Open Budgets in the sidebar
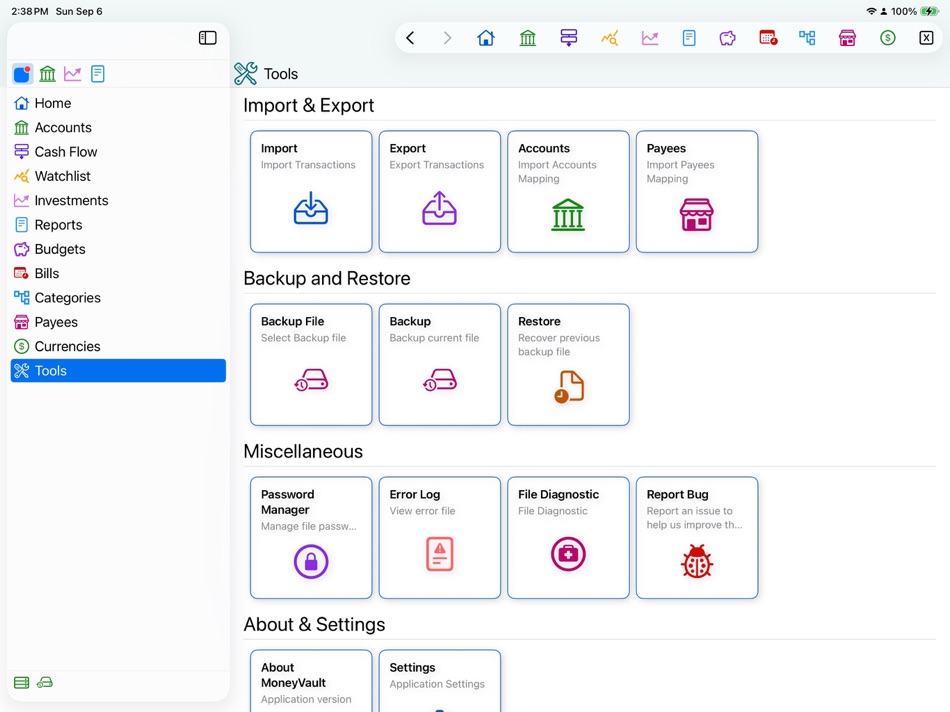Image resolution: width=950 pixels, height=712 pixels. click(x=118, y=249)
